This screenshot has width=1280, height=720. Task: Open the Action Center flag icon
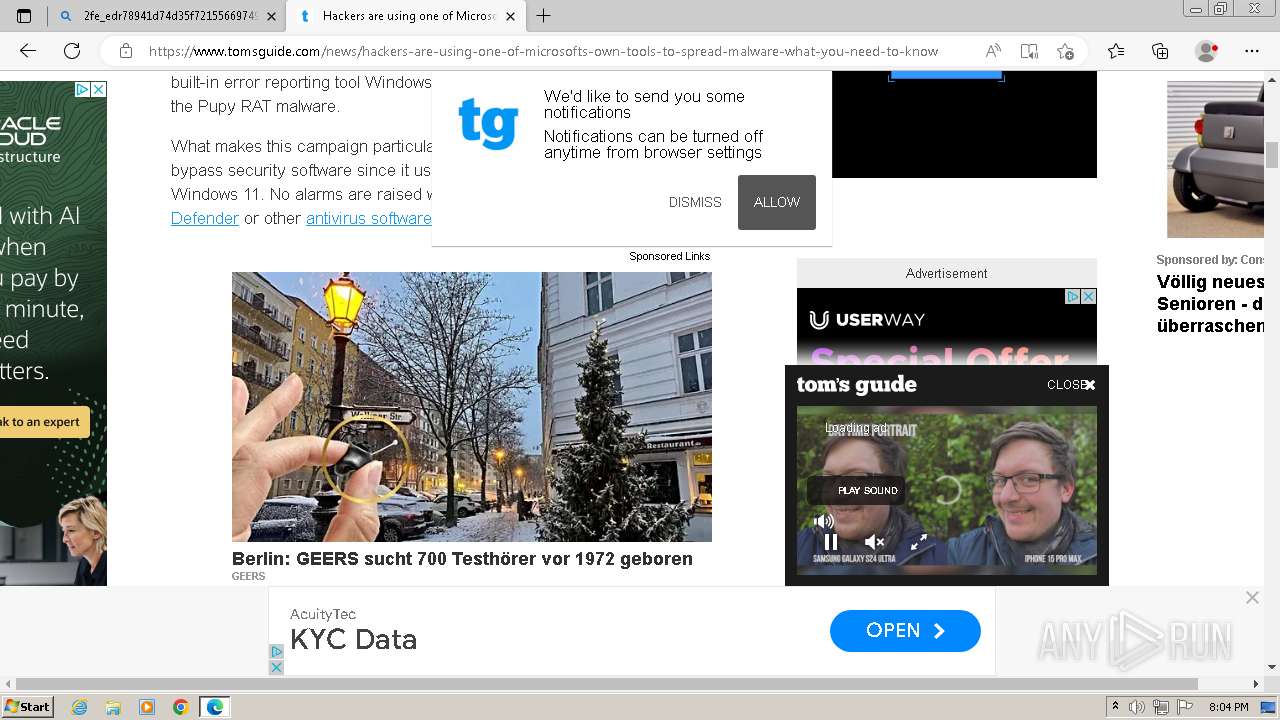(1186, 707)
